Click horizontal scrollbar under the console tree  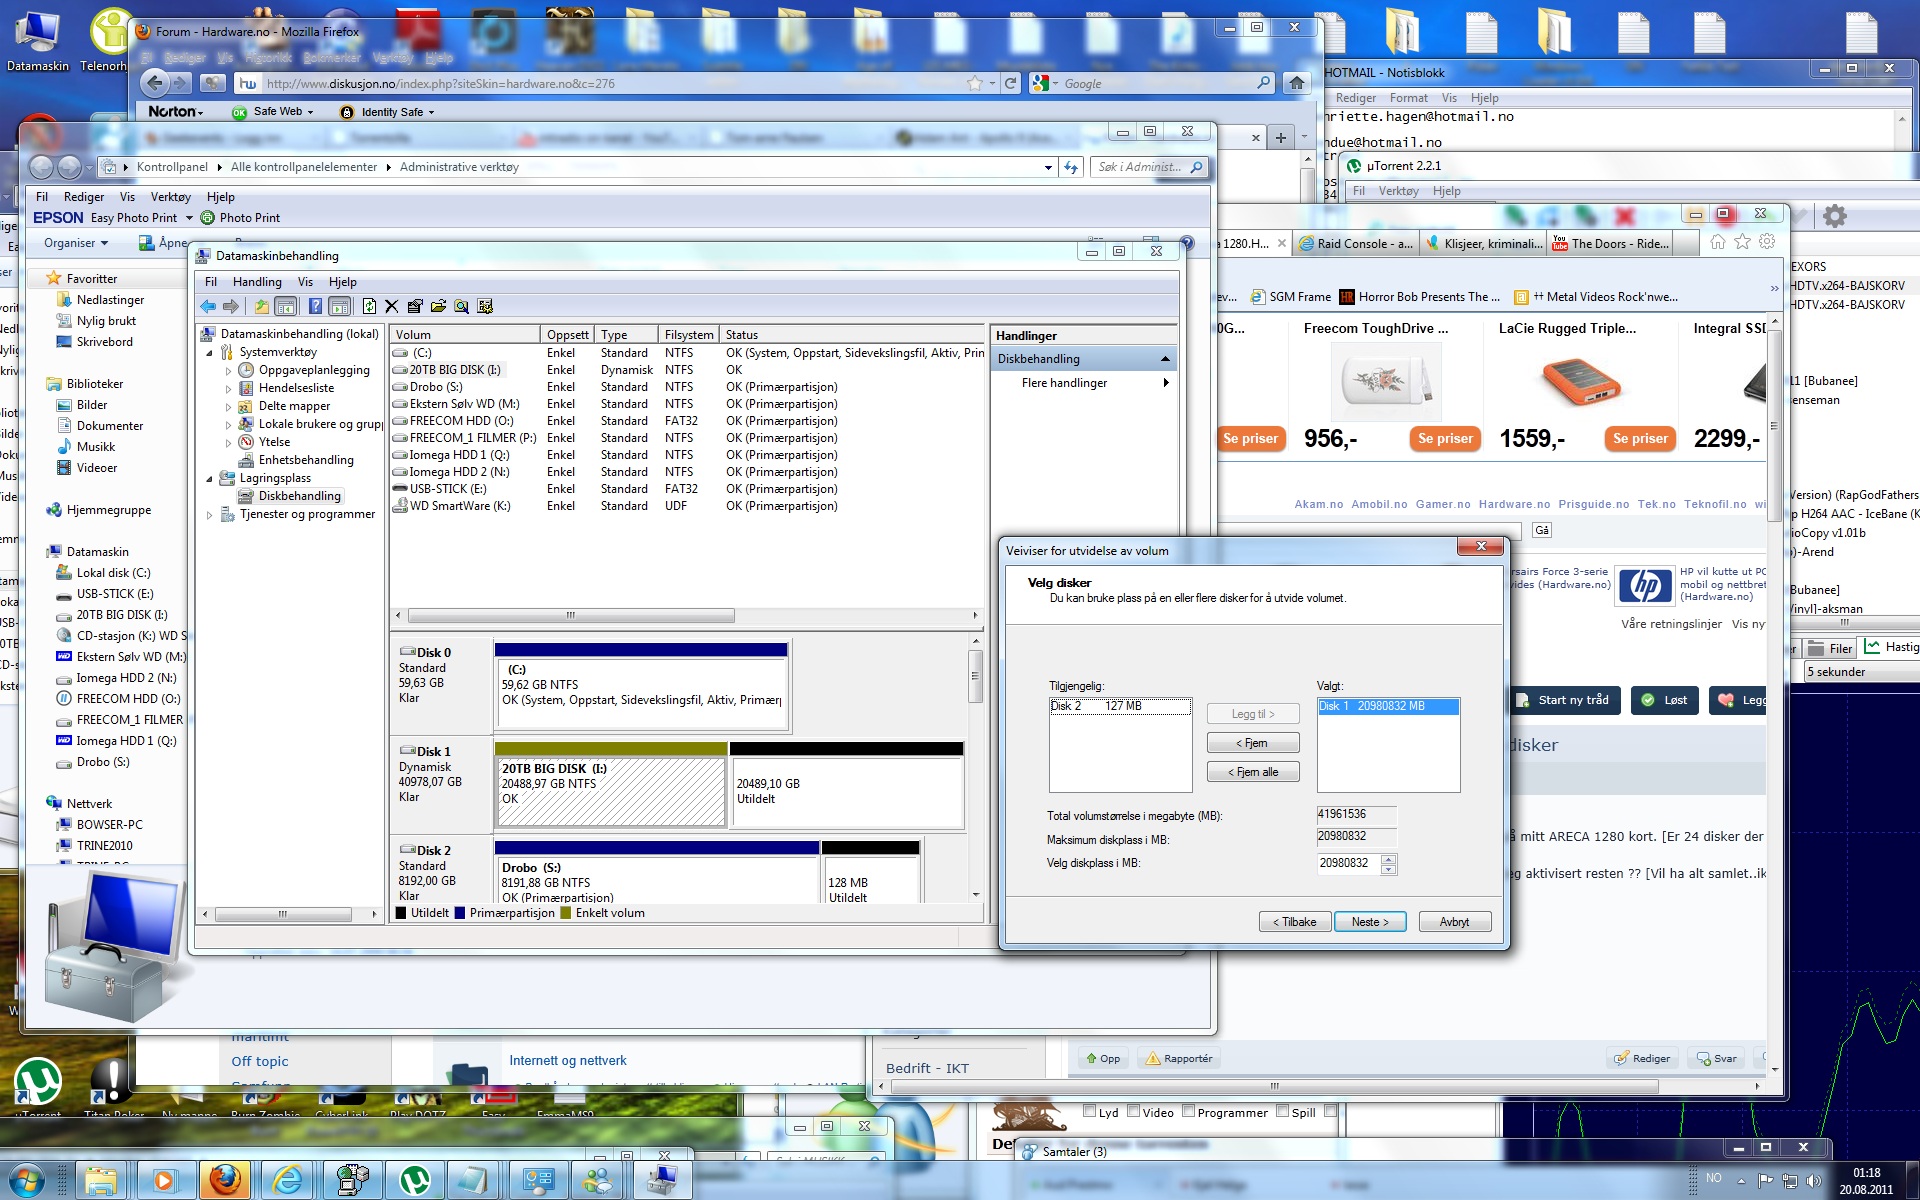pos(283,914)
